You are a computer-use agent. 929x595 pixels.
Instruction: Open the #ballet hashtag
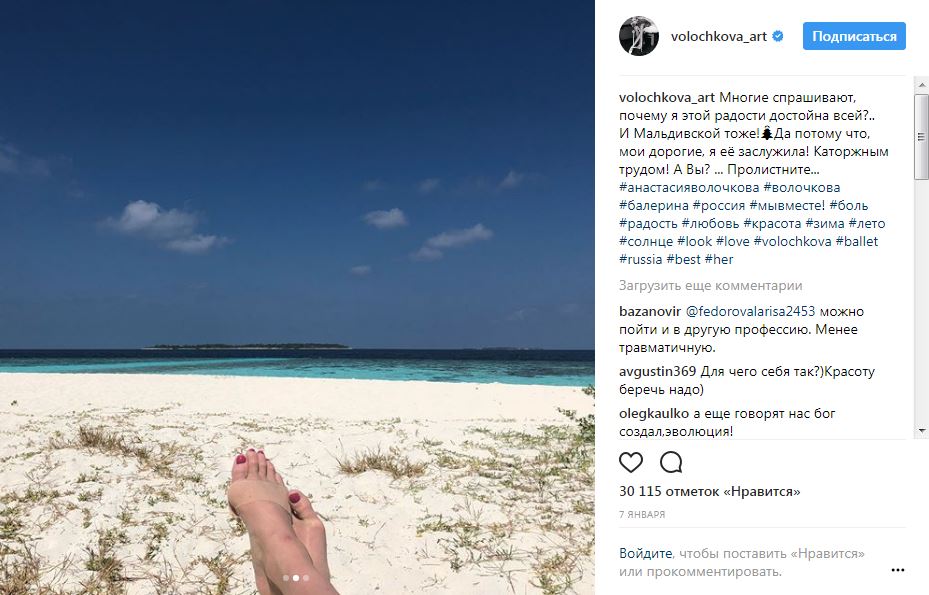857,241
